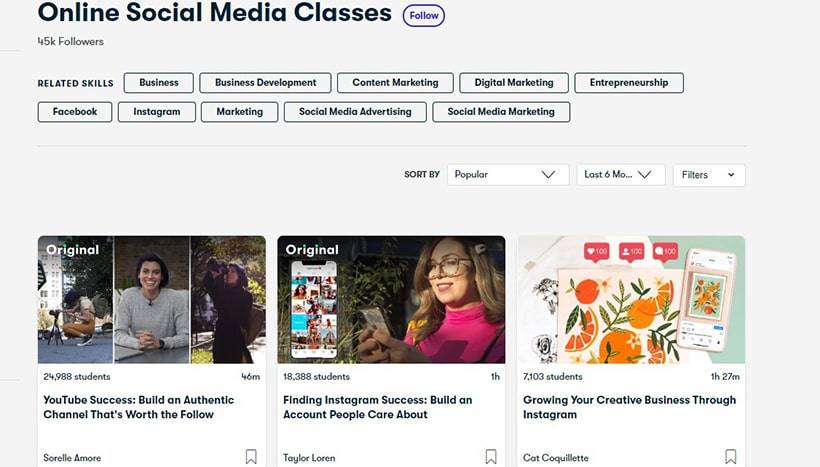
Task: Open the Sort By Popular dropdown
Action: [508, 175]
